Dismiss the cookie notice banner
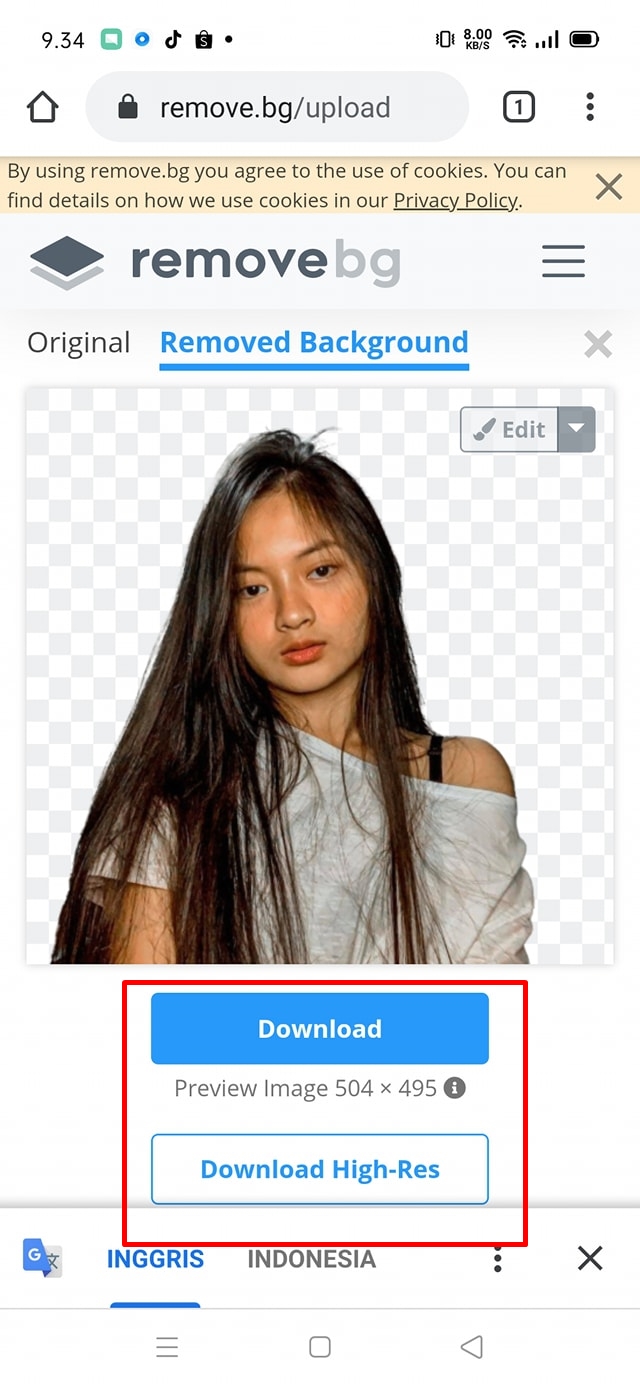Image resolution: width=640 pixels, height=1386 pixels. [608, 186]
